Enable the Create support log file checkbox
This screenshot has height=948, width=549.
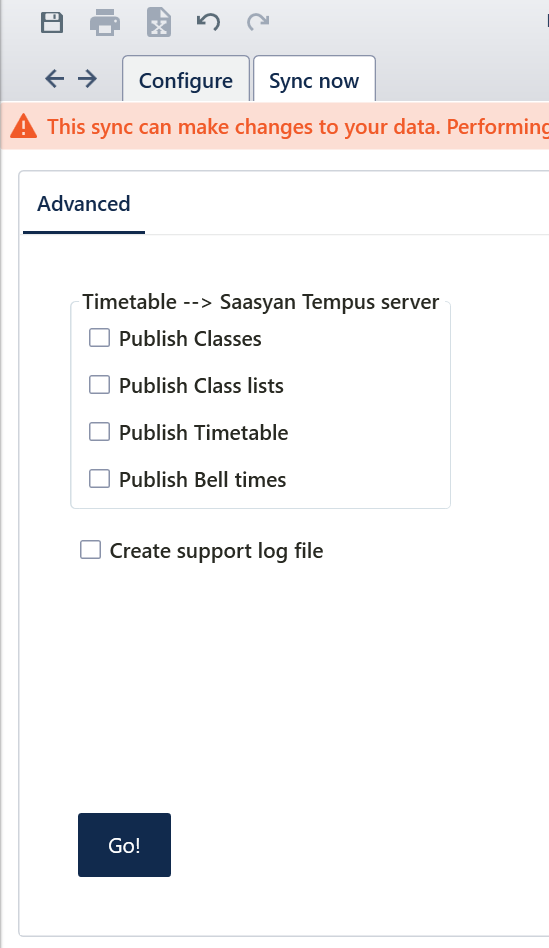(x=90, y=550)
